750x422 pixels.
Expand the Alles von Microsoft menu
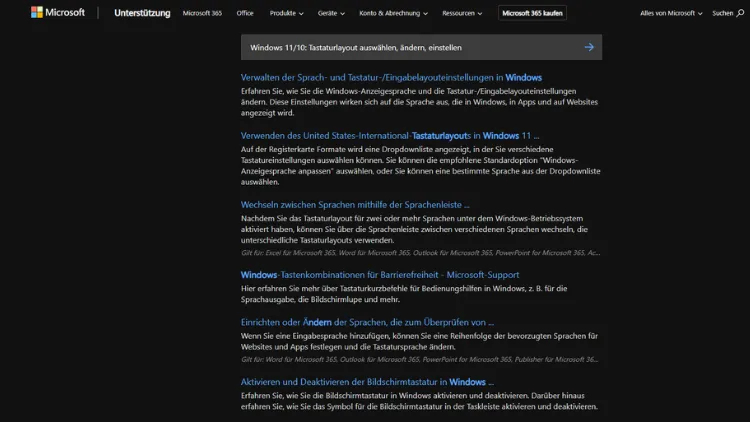coord(671,13)
